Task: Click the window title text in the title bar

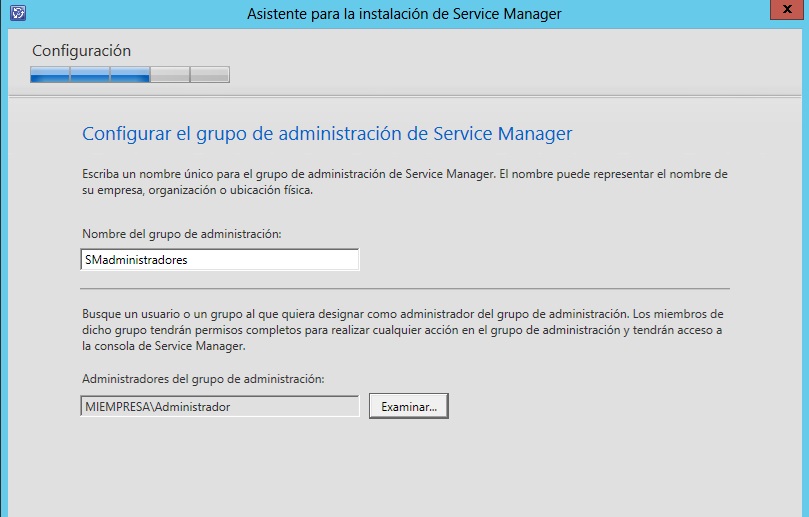Action: tap(404, 13)
